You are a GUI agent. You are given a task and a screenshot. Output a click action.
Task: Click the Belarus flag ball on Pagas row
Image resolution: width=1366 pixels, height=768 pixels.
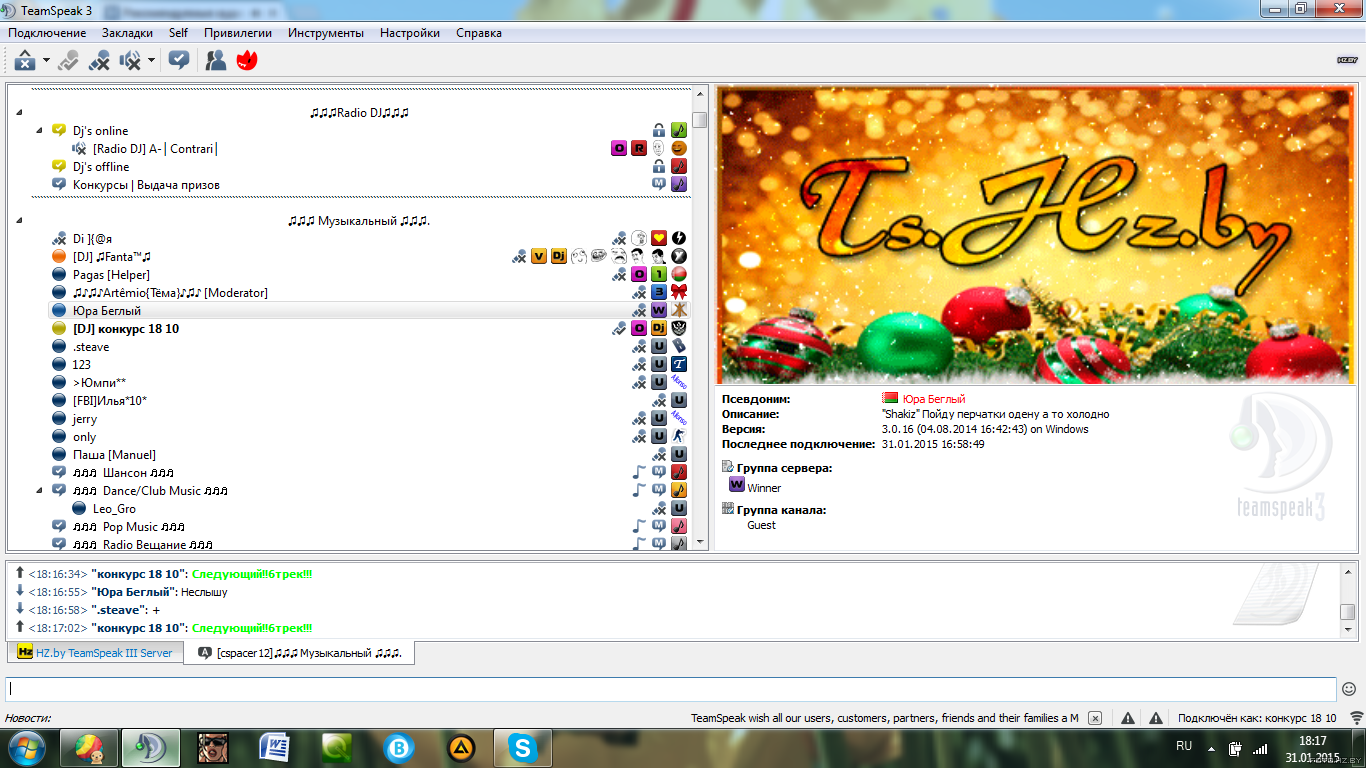tap(679, 275)
